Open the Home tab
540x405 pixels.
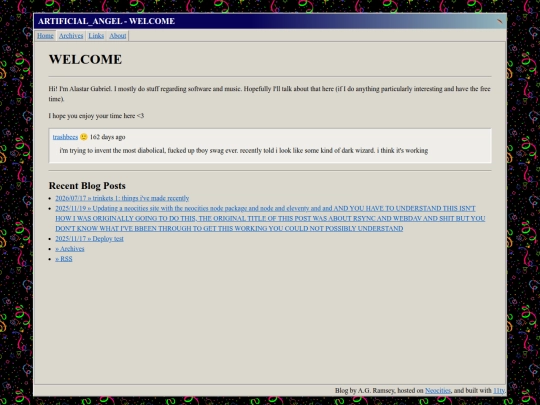45,35
